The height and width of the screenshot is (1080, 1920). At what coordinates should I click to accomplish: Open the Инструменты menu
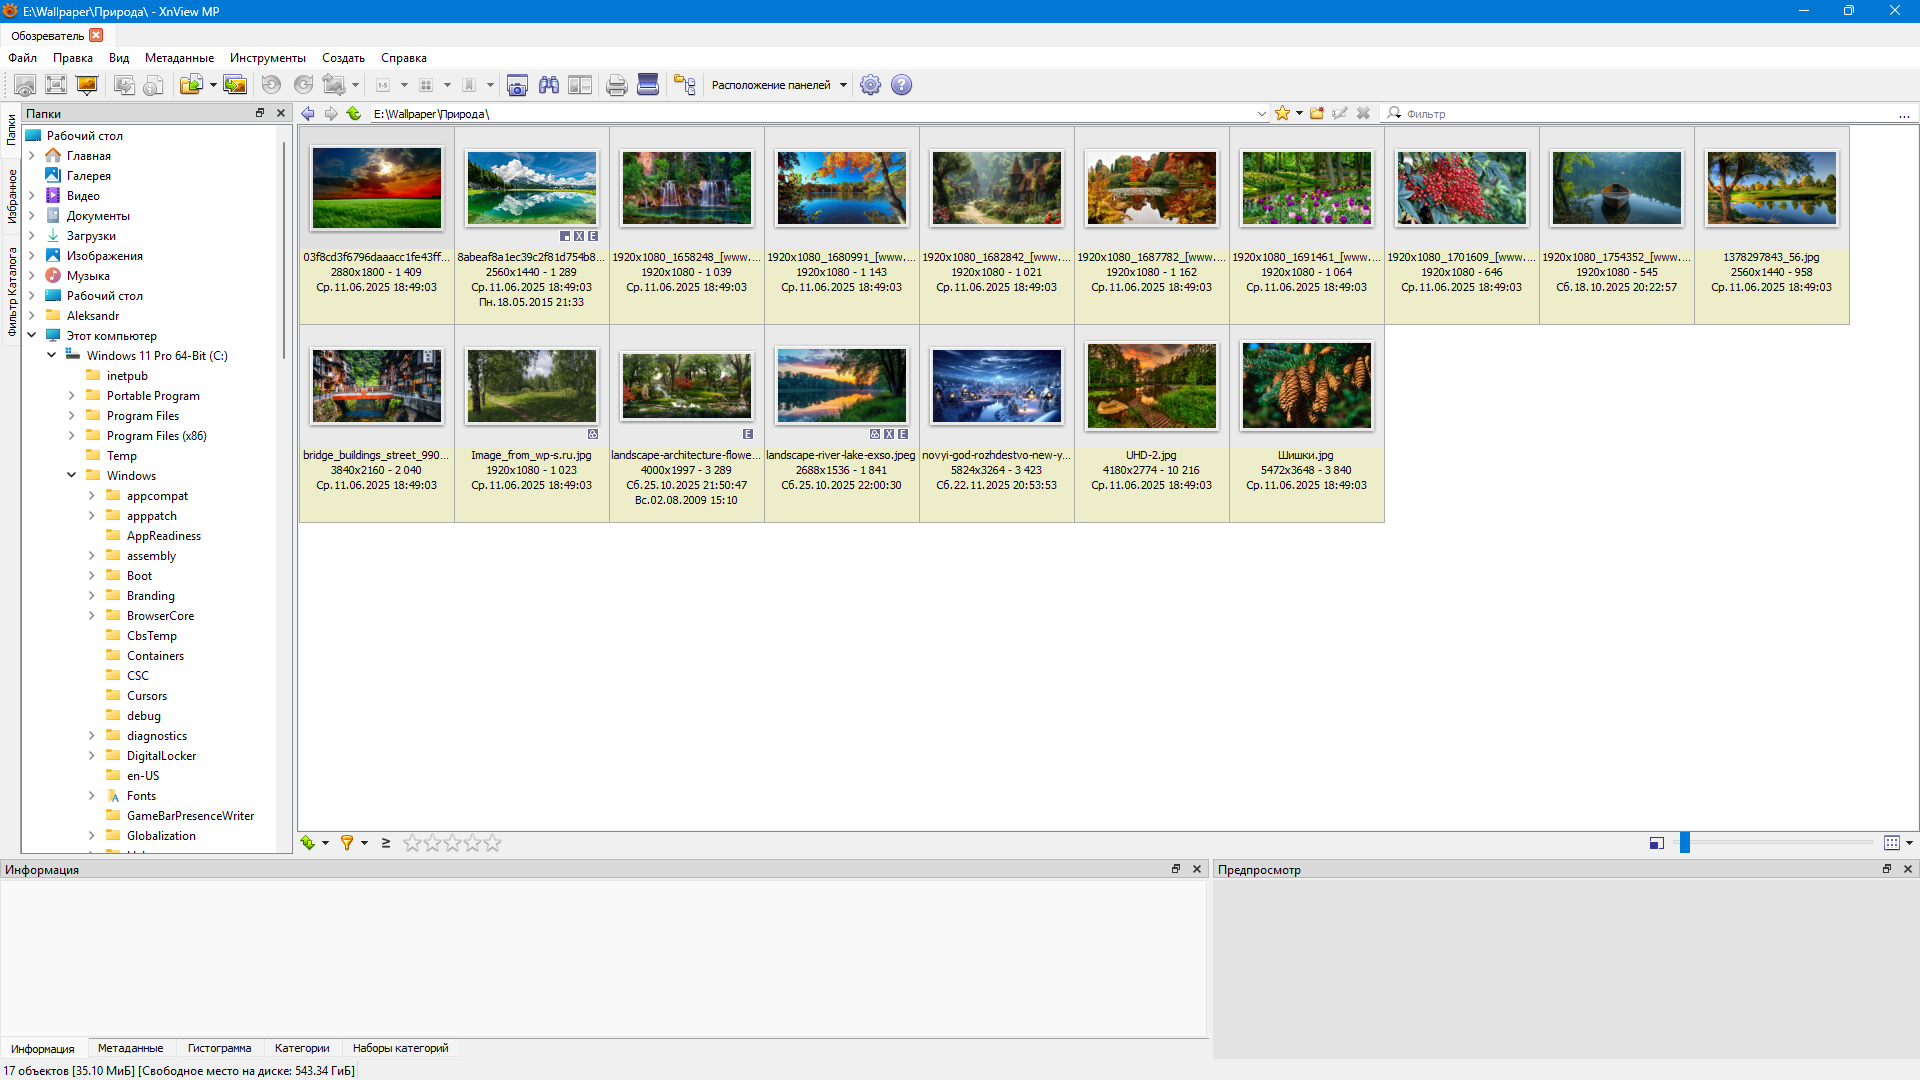tap(267, 58)
